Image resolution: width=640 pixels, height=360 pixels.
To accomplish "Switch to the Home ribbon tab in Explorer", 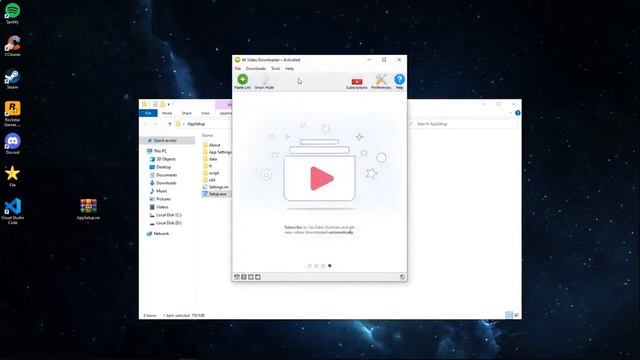I will [167, 113].
